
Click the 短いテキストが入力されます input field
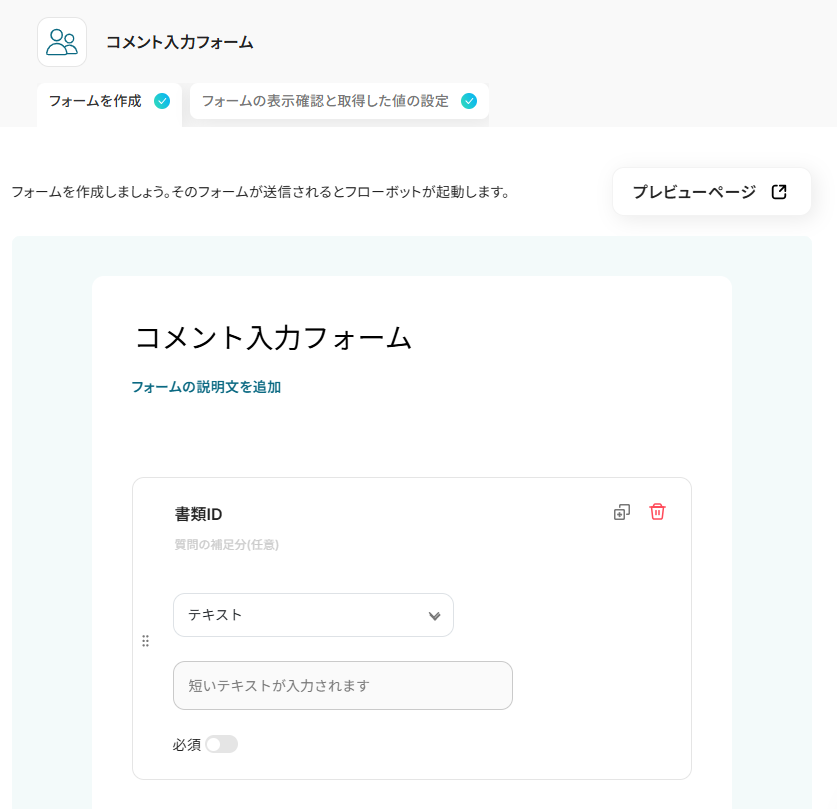(x=343, y=685)
